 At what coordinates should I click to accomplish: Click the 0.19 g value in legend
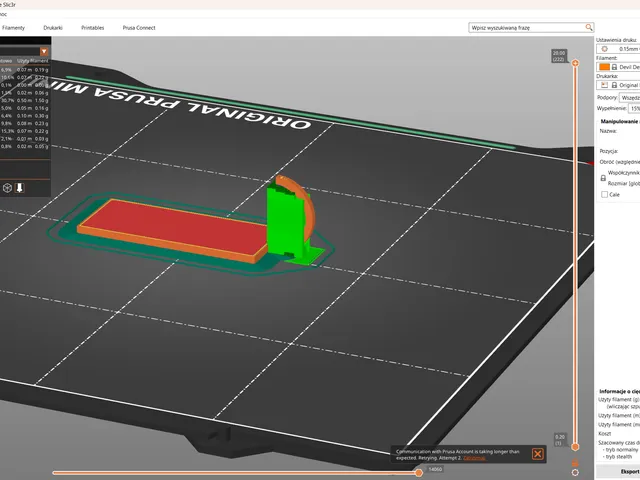point(41,70)
